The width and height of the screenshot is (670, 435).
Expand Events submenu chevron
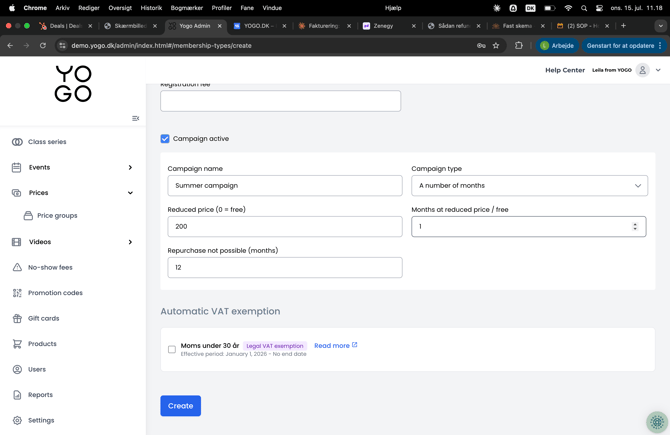pos(130,168)
